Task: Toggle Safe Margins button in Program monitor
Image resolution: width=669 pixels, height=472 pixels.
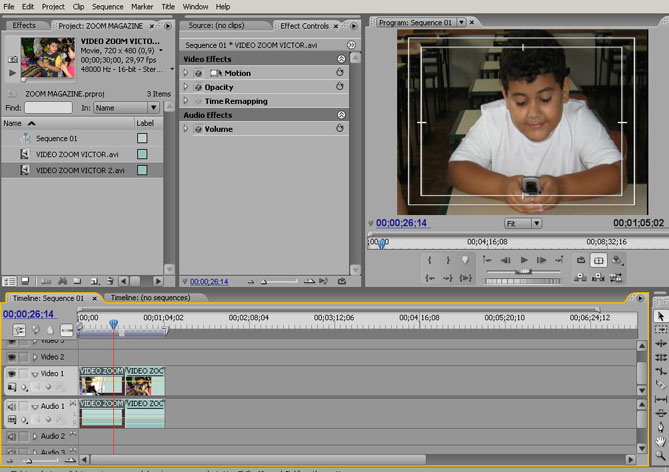Action: 598,260
